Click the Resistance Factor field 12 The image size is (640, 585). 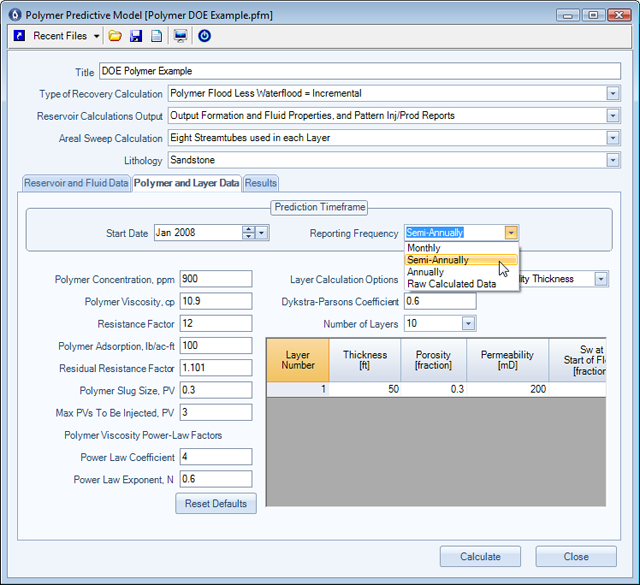click(x=216, y=323)
